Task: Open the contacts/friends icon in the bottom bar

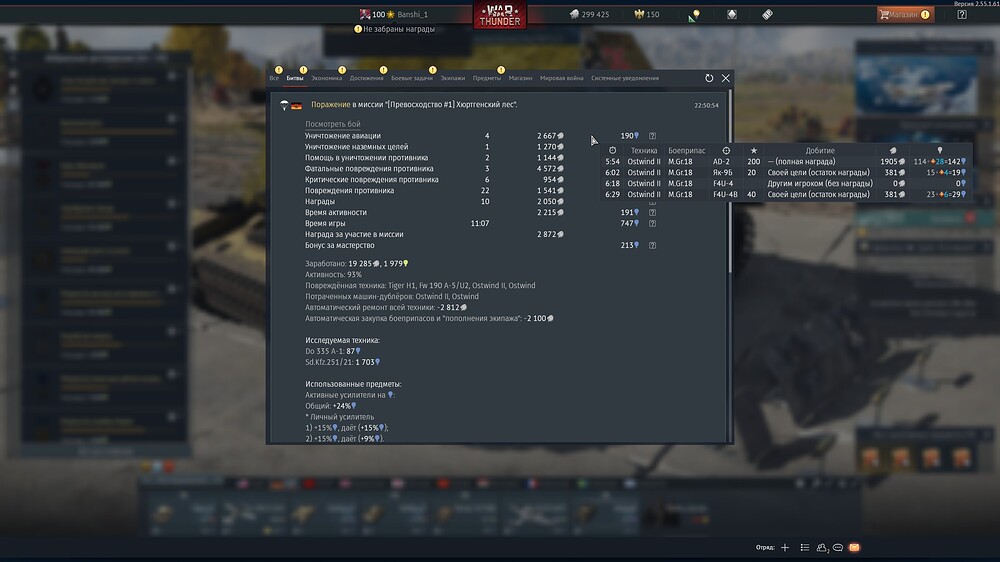Action: [x=821, y=548]
